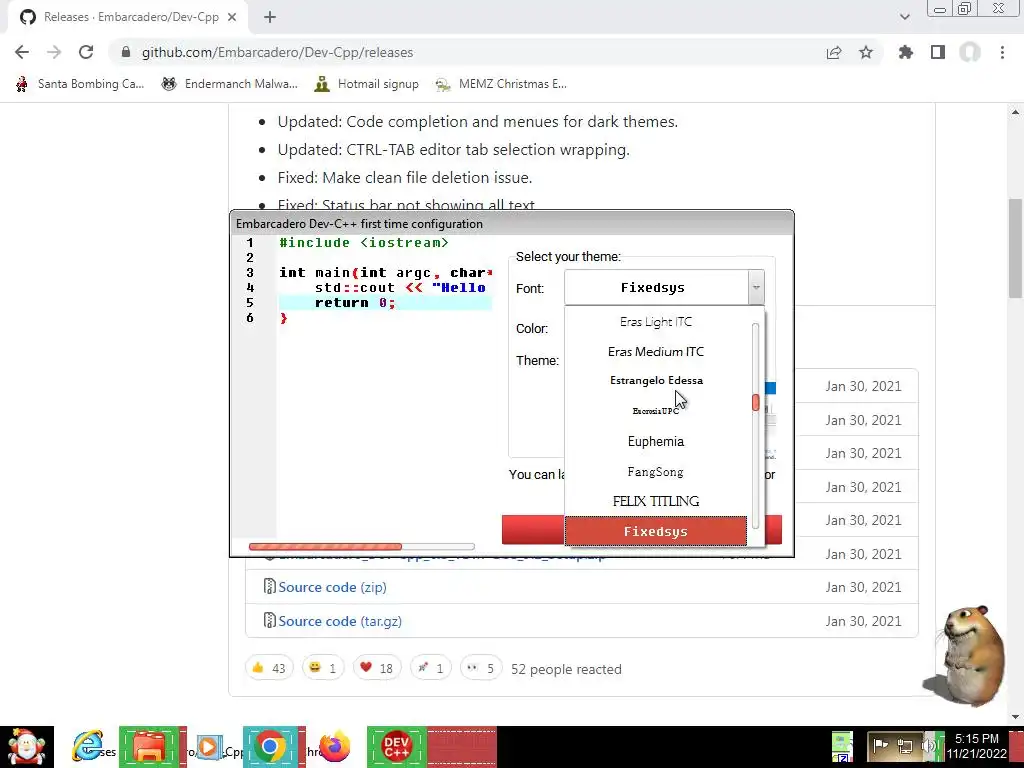Image resolution: width=1024 pixels, height=768 pixels.
Task: Close the Releases Embarcadero/Dev-Cpp tab
Action: 232,17
